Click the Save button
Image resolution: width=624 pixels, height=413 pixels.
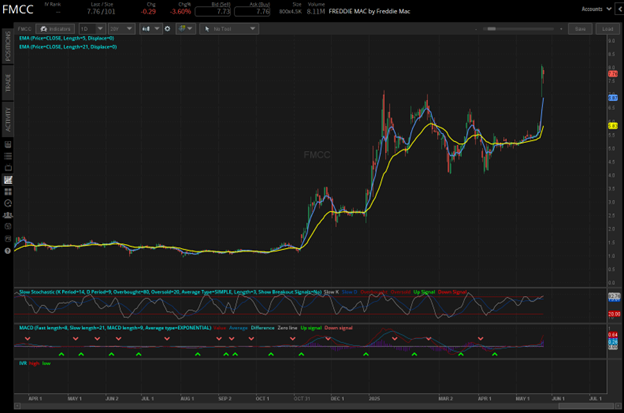[x=580, y=29]
